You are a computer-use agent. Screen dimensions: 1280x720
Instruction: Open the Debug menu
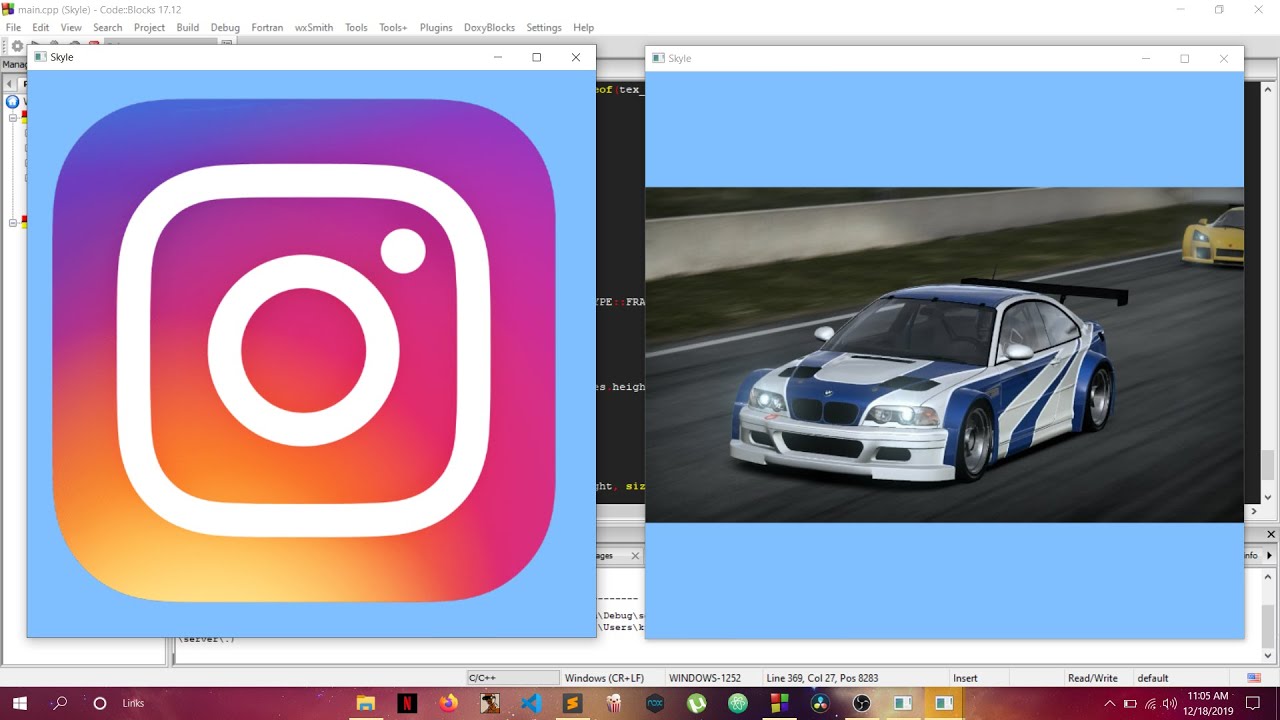pos(225,27)
